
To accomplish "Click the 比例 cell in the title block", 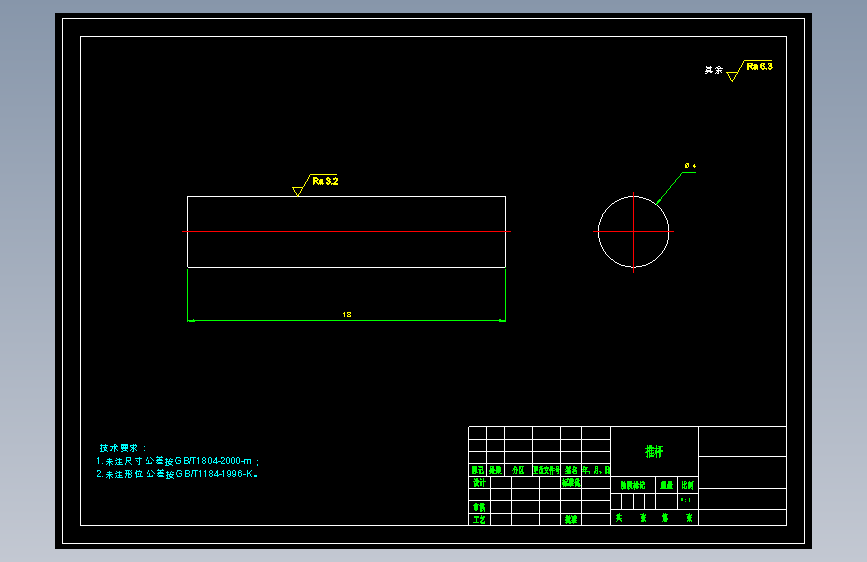I will pos(688,485).
